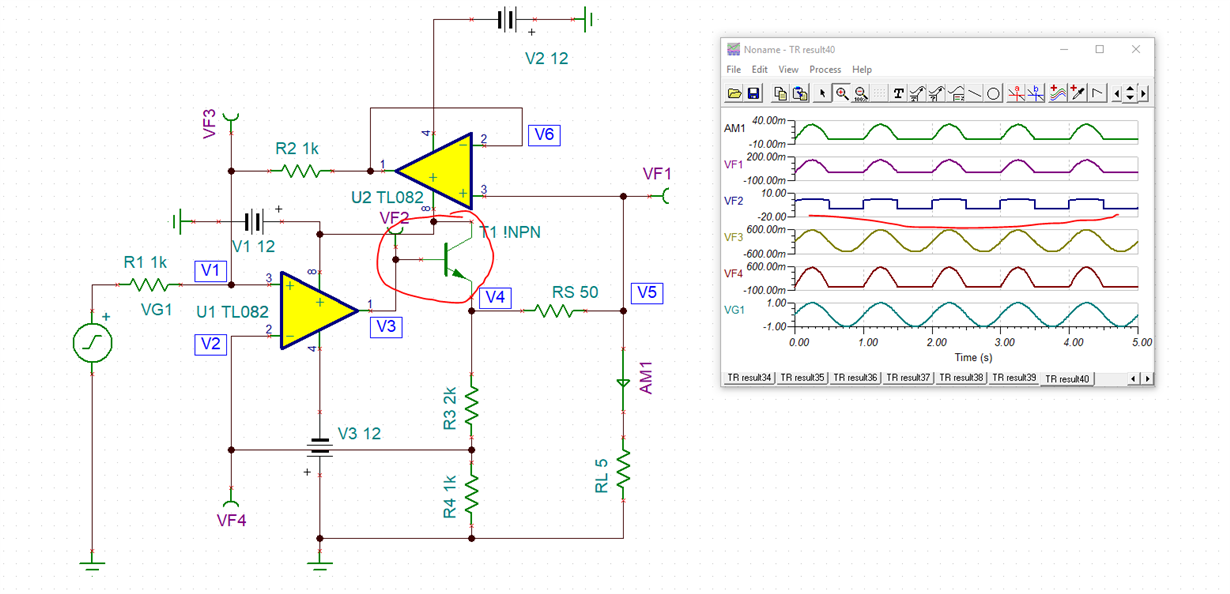Viewport: 1230px width, 594px height.
Task: Switch to the TR result36 tab
Action: [x=855, y=378]
